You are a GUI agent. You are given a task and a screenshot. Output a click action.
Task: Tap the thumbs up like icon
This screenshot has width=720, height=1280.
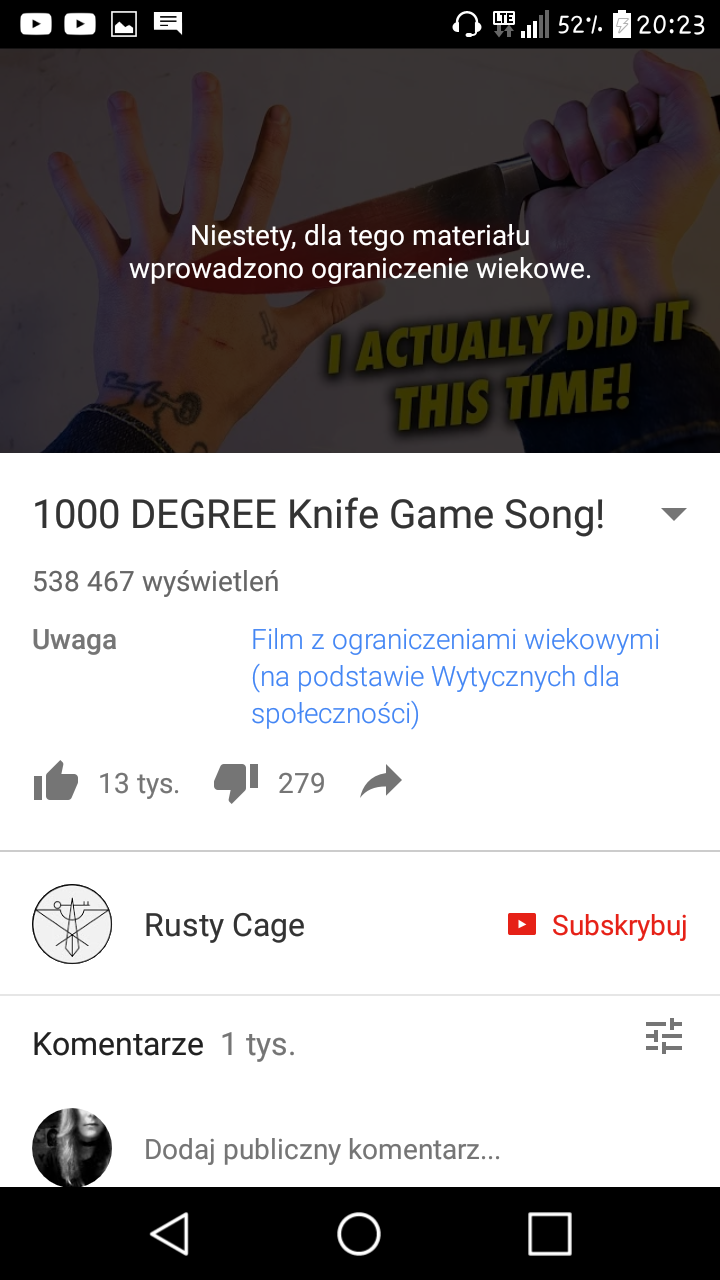(x=56, y=782)
